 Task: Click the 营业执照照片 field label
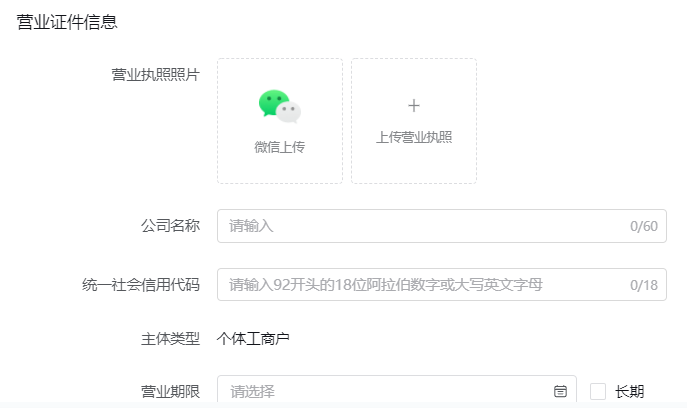pyautogui.click(x=155, y=76)
